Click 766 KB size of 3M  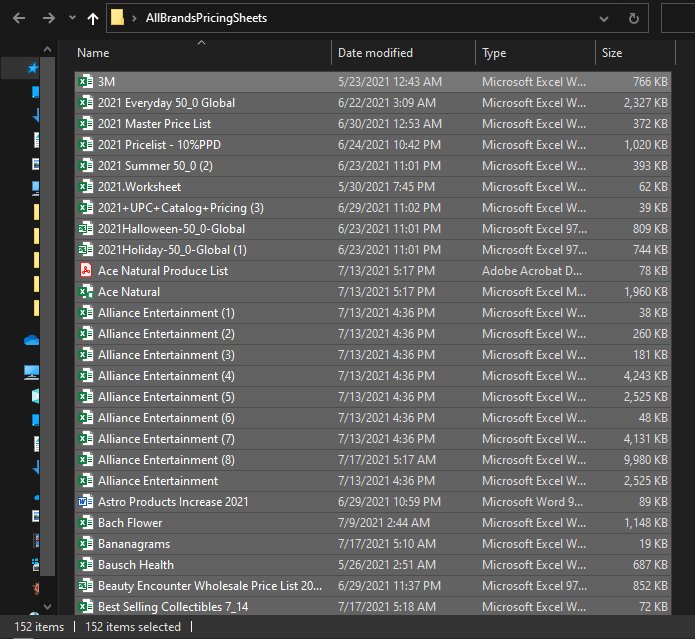coord(650,82)
